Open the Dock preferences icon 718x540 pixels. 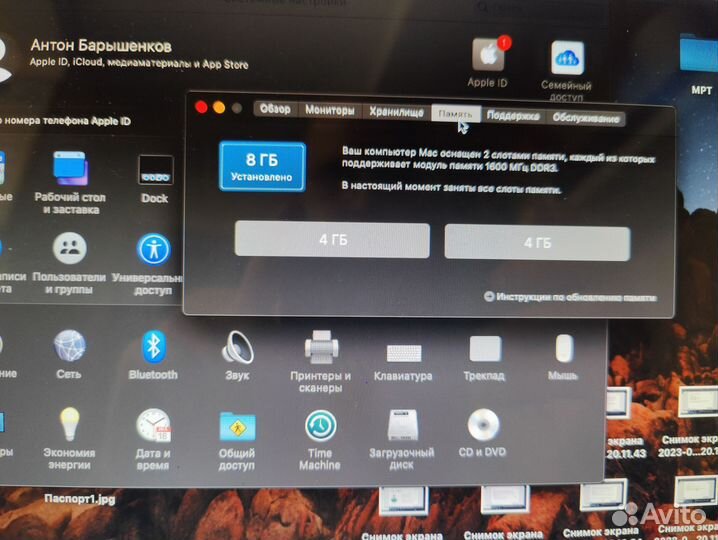pyautogui.click(x=155, y=169)
